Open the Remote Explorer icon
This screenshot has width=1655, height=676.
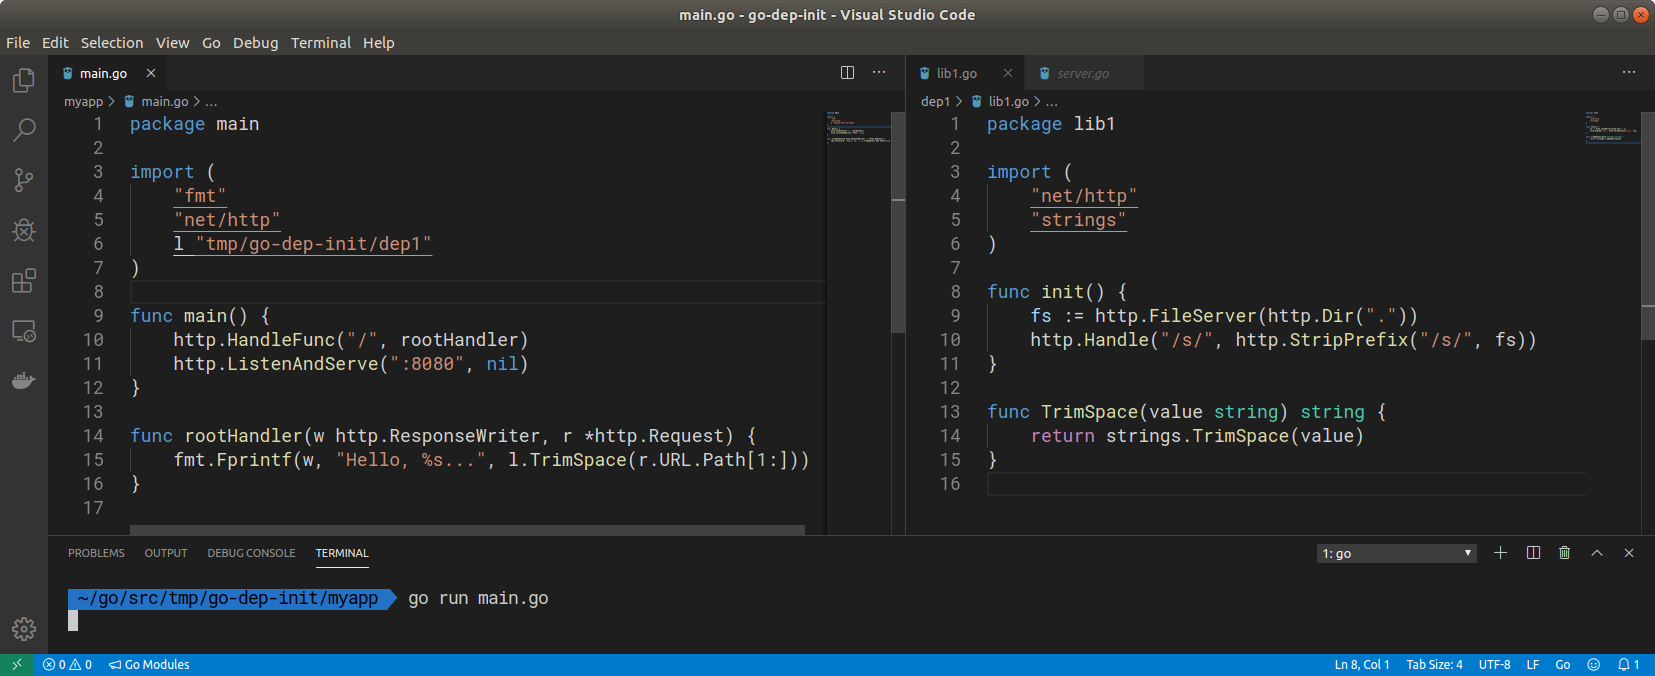[24, 331]
